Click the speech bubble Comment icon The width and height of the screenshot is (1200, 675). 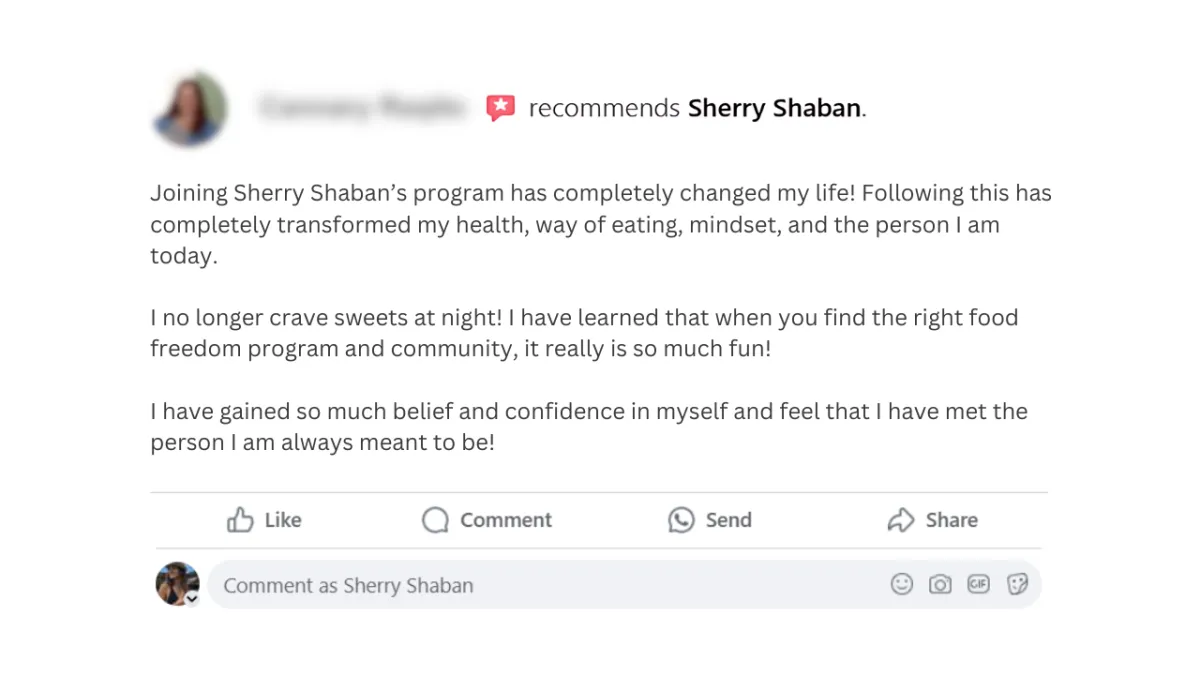tap(435, 520)
